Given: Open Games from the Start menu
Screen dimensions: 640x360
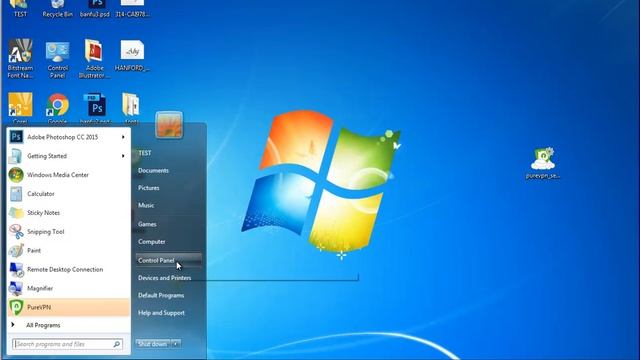Looking at the screenshot, I should (147, 224).
